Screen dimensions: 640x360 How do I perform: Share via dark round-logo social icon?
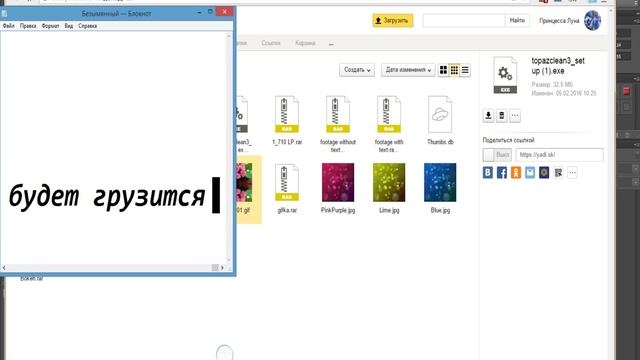(544, 173)
